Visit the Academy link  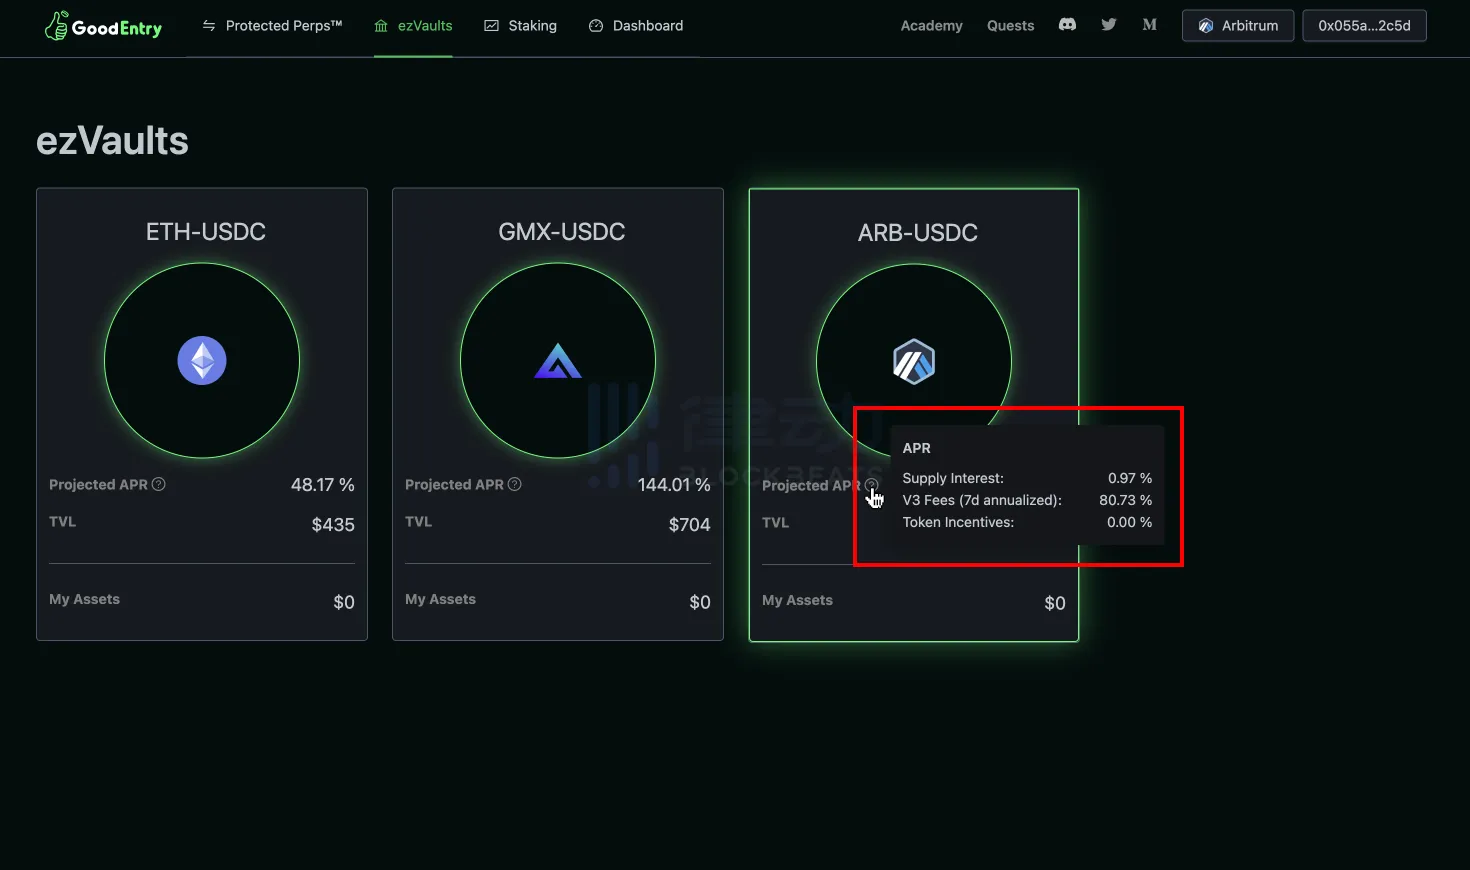931,26
